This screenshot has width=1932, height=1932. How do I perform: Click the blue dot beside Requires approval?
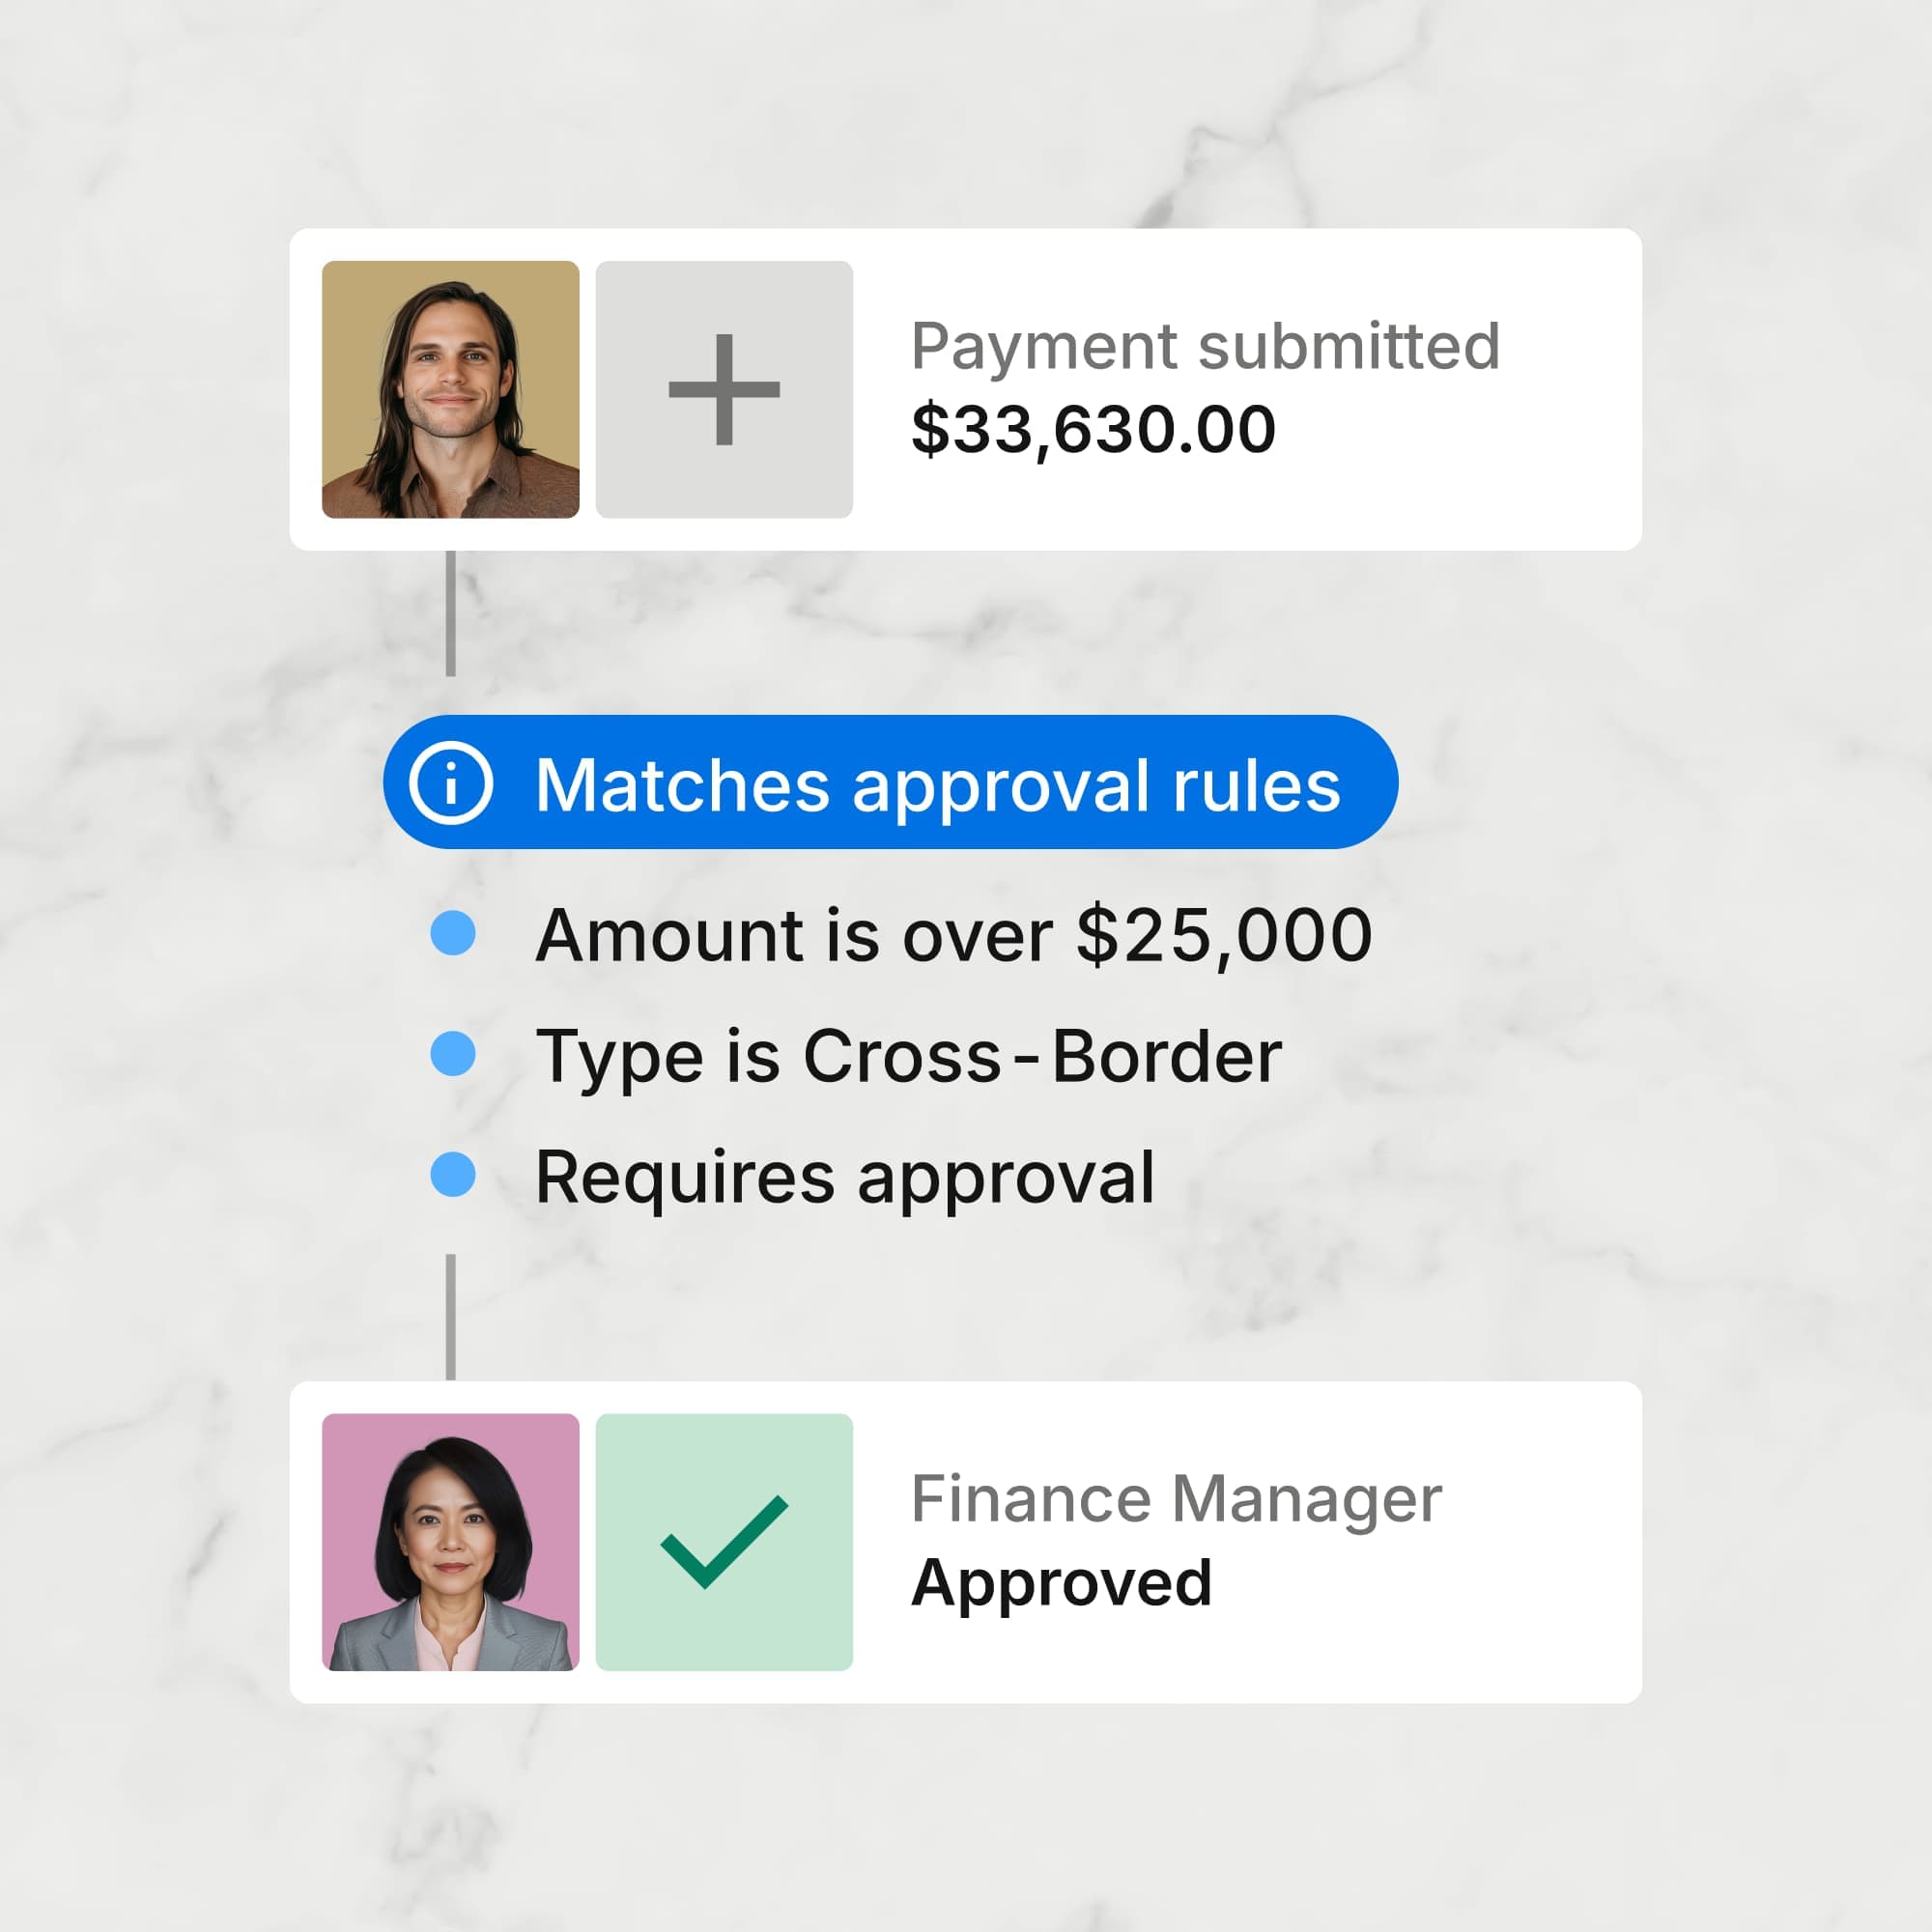coord(453,1175)
